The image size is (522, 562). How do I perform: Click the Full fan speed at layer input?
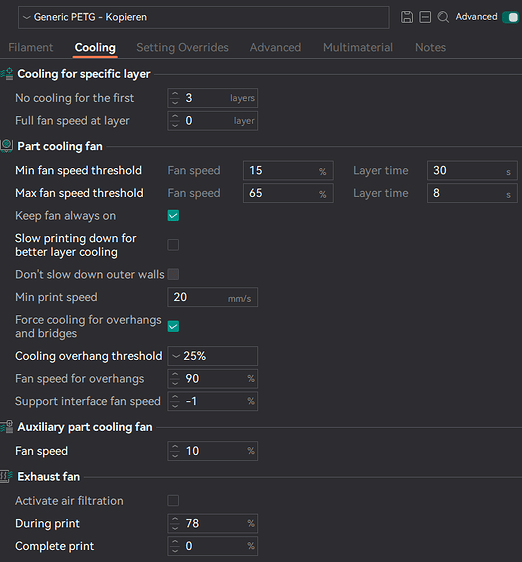(x=212, y=120)
